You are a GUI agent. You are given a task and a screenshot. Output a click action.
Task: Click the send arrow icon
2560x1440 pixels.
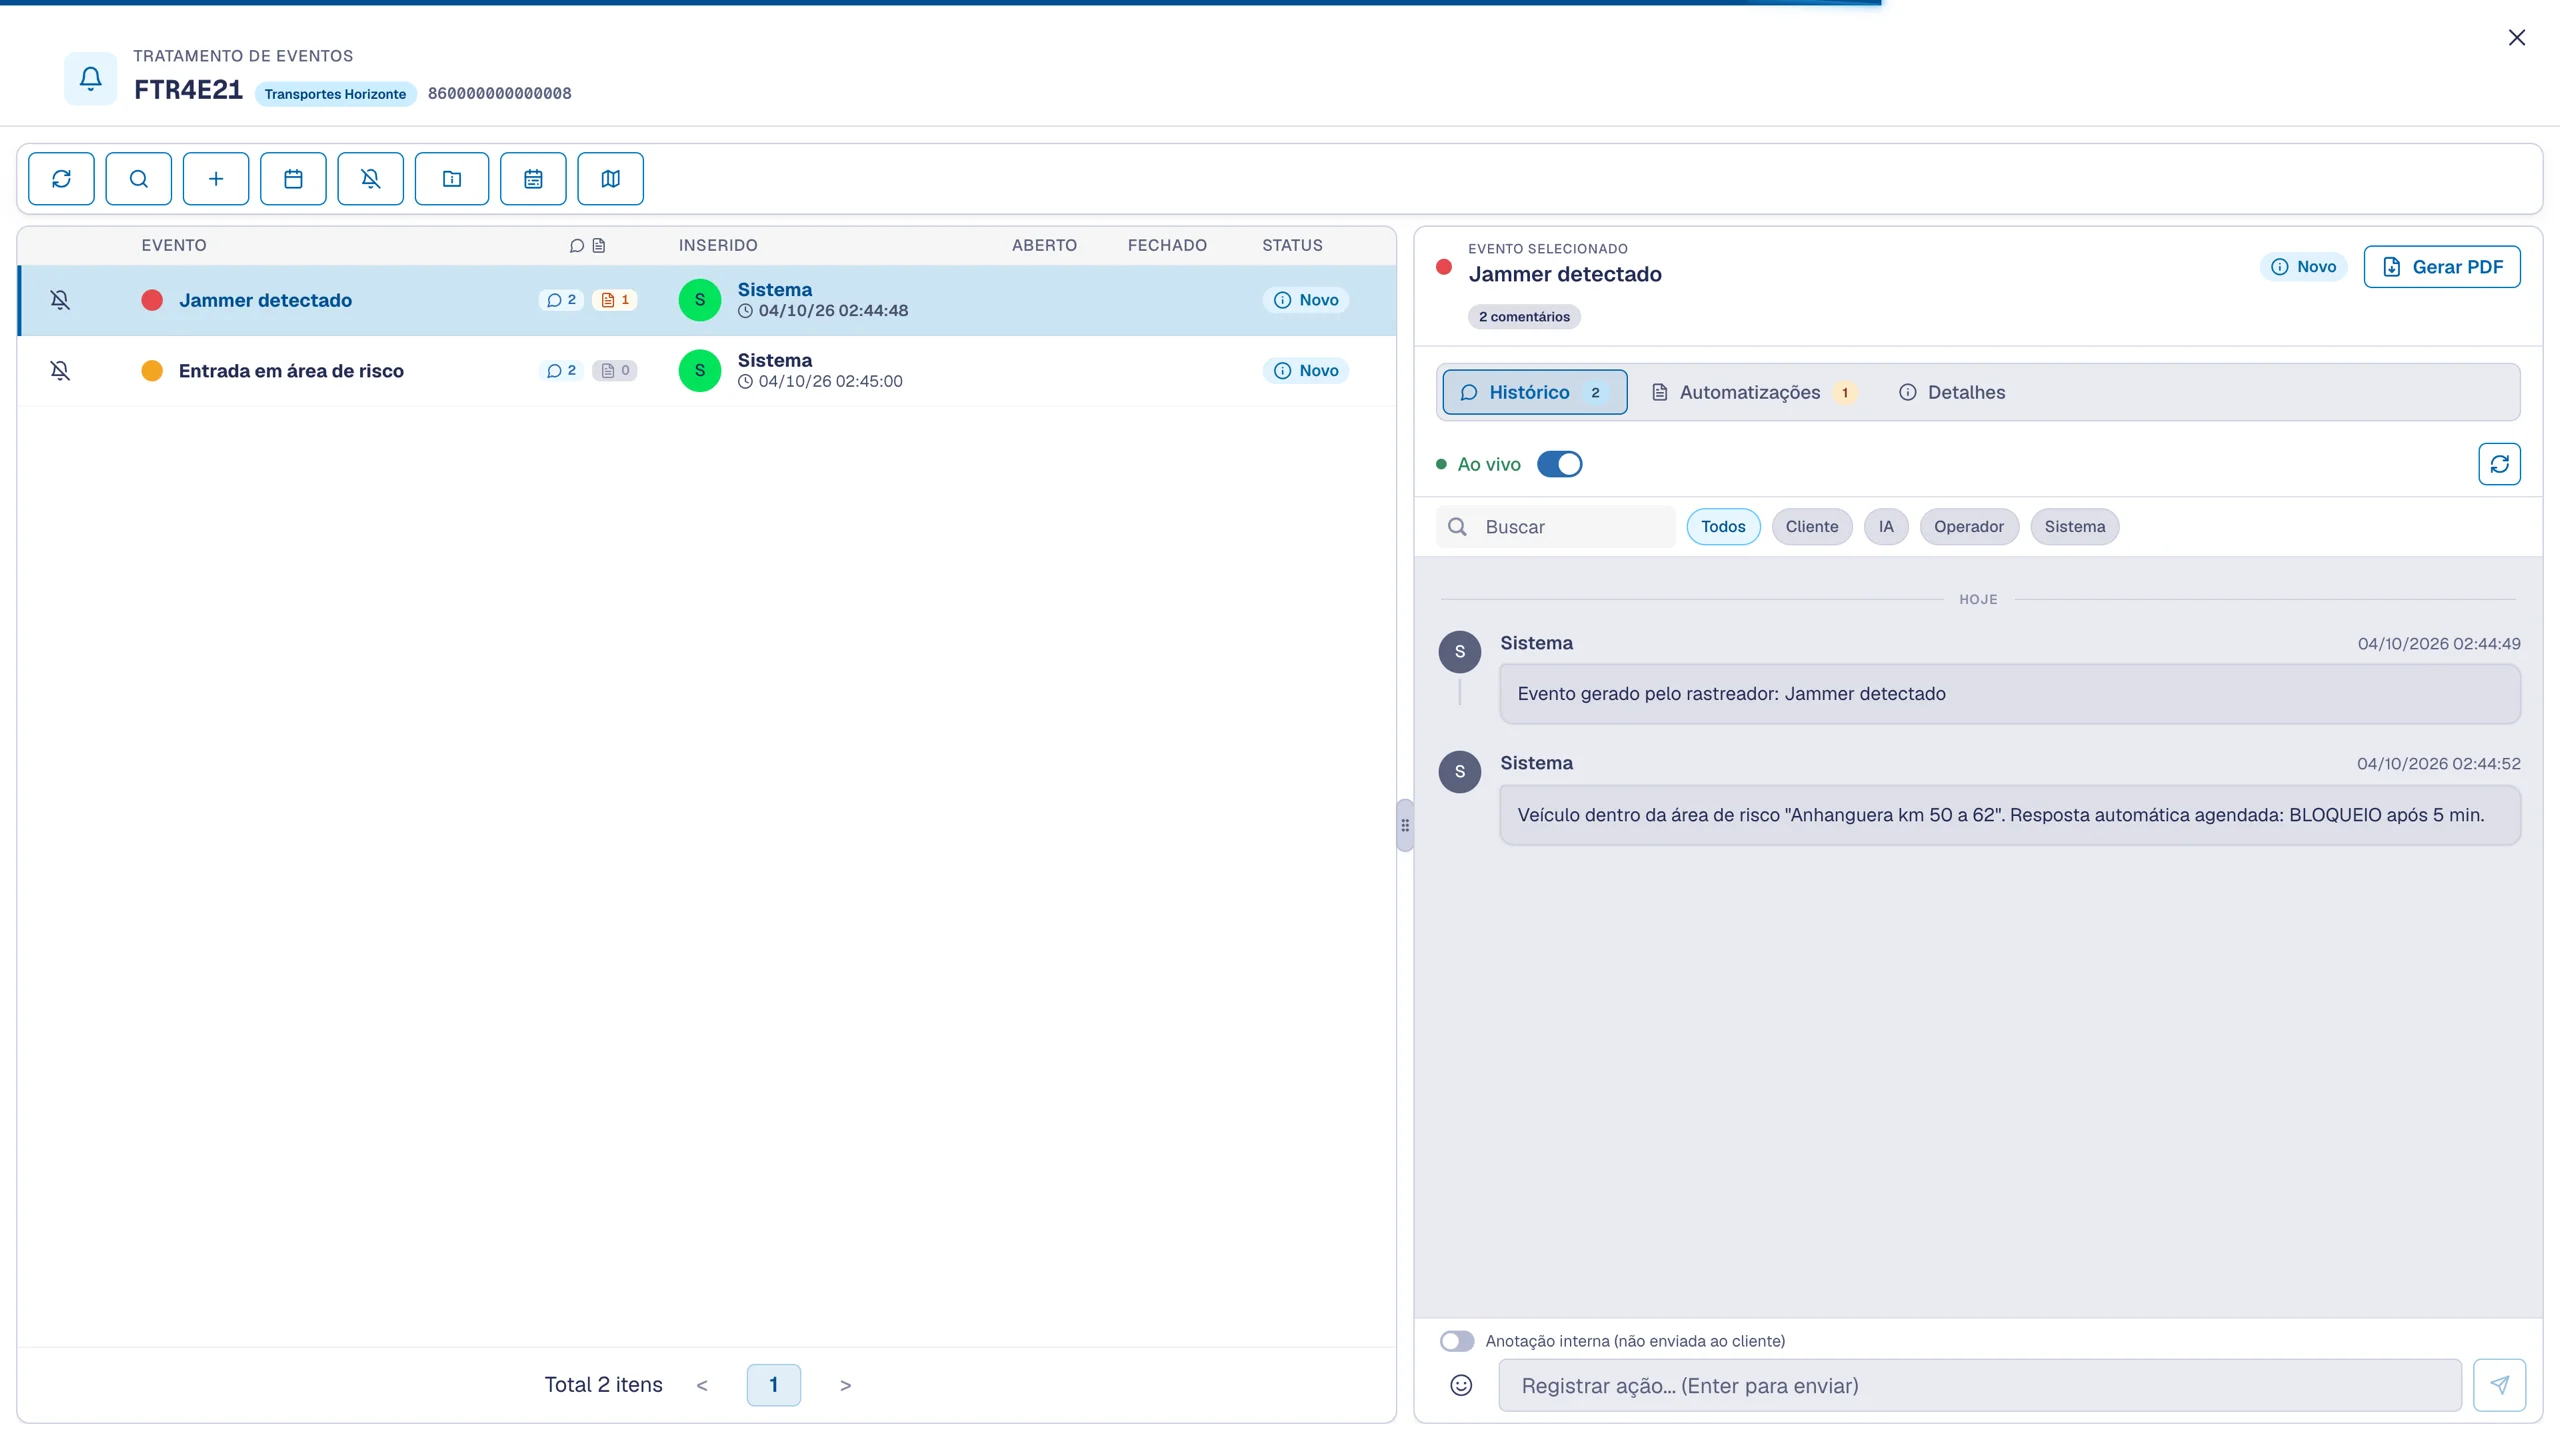point(2499,1385)
